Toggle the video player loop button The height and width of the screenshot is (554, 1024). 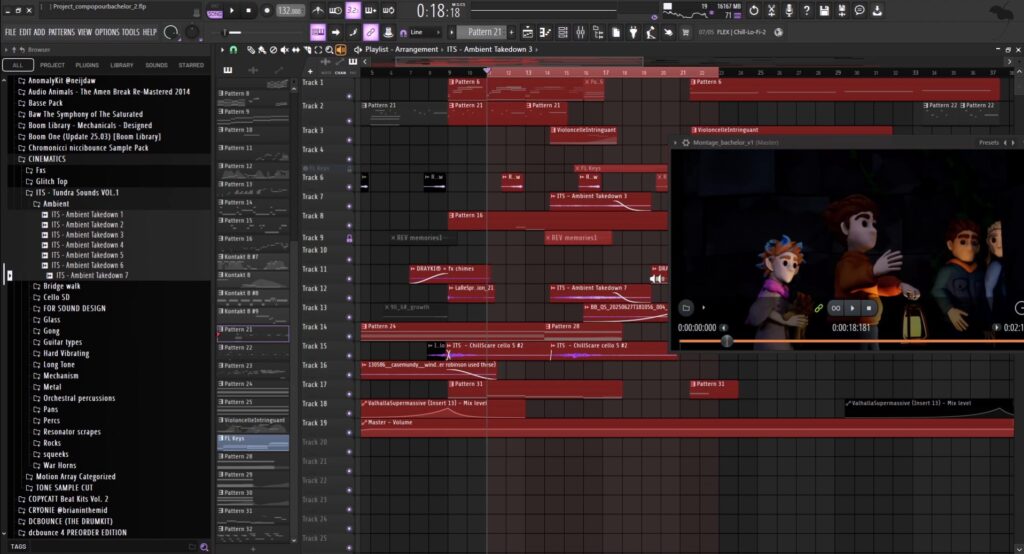pyautogui.click(x=836, y=308)
